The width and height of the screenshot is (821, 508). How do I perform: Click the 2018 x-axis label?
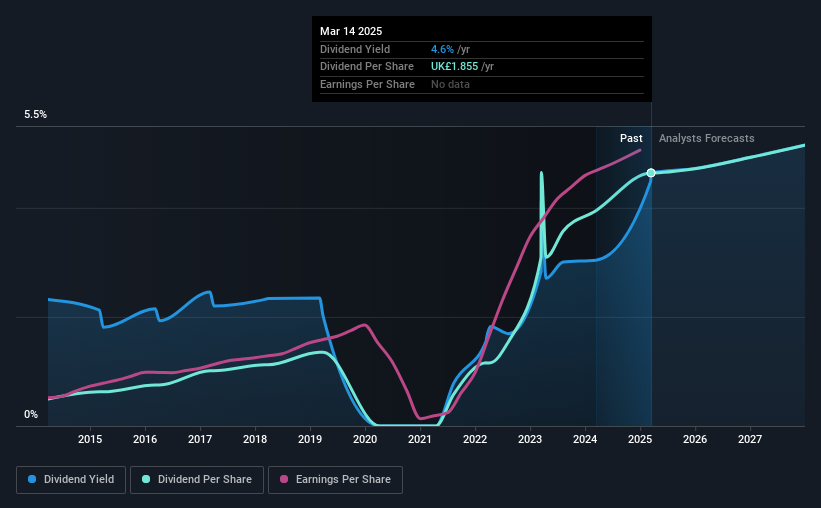tap(255, 439)
